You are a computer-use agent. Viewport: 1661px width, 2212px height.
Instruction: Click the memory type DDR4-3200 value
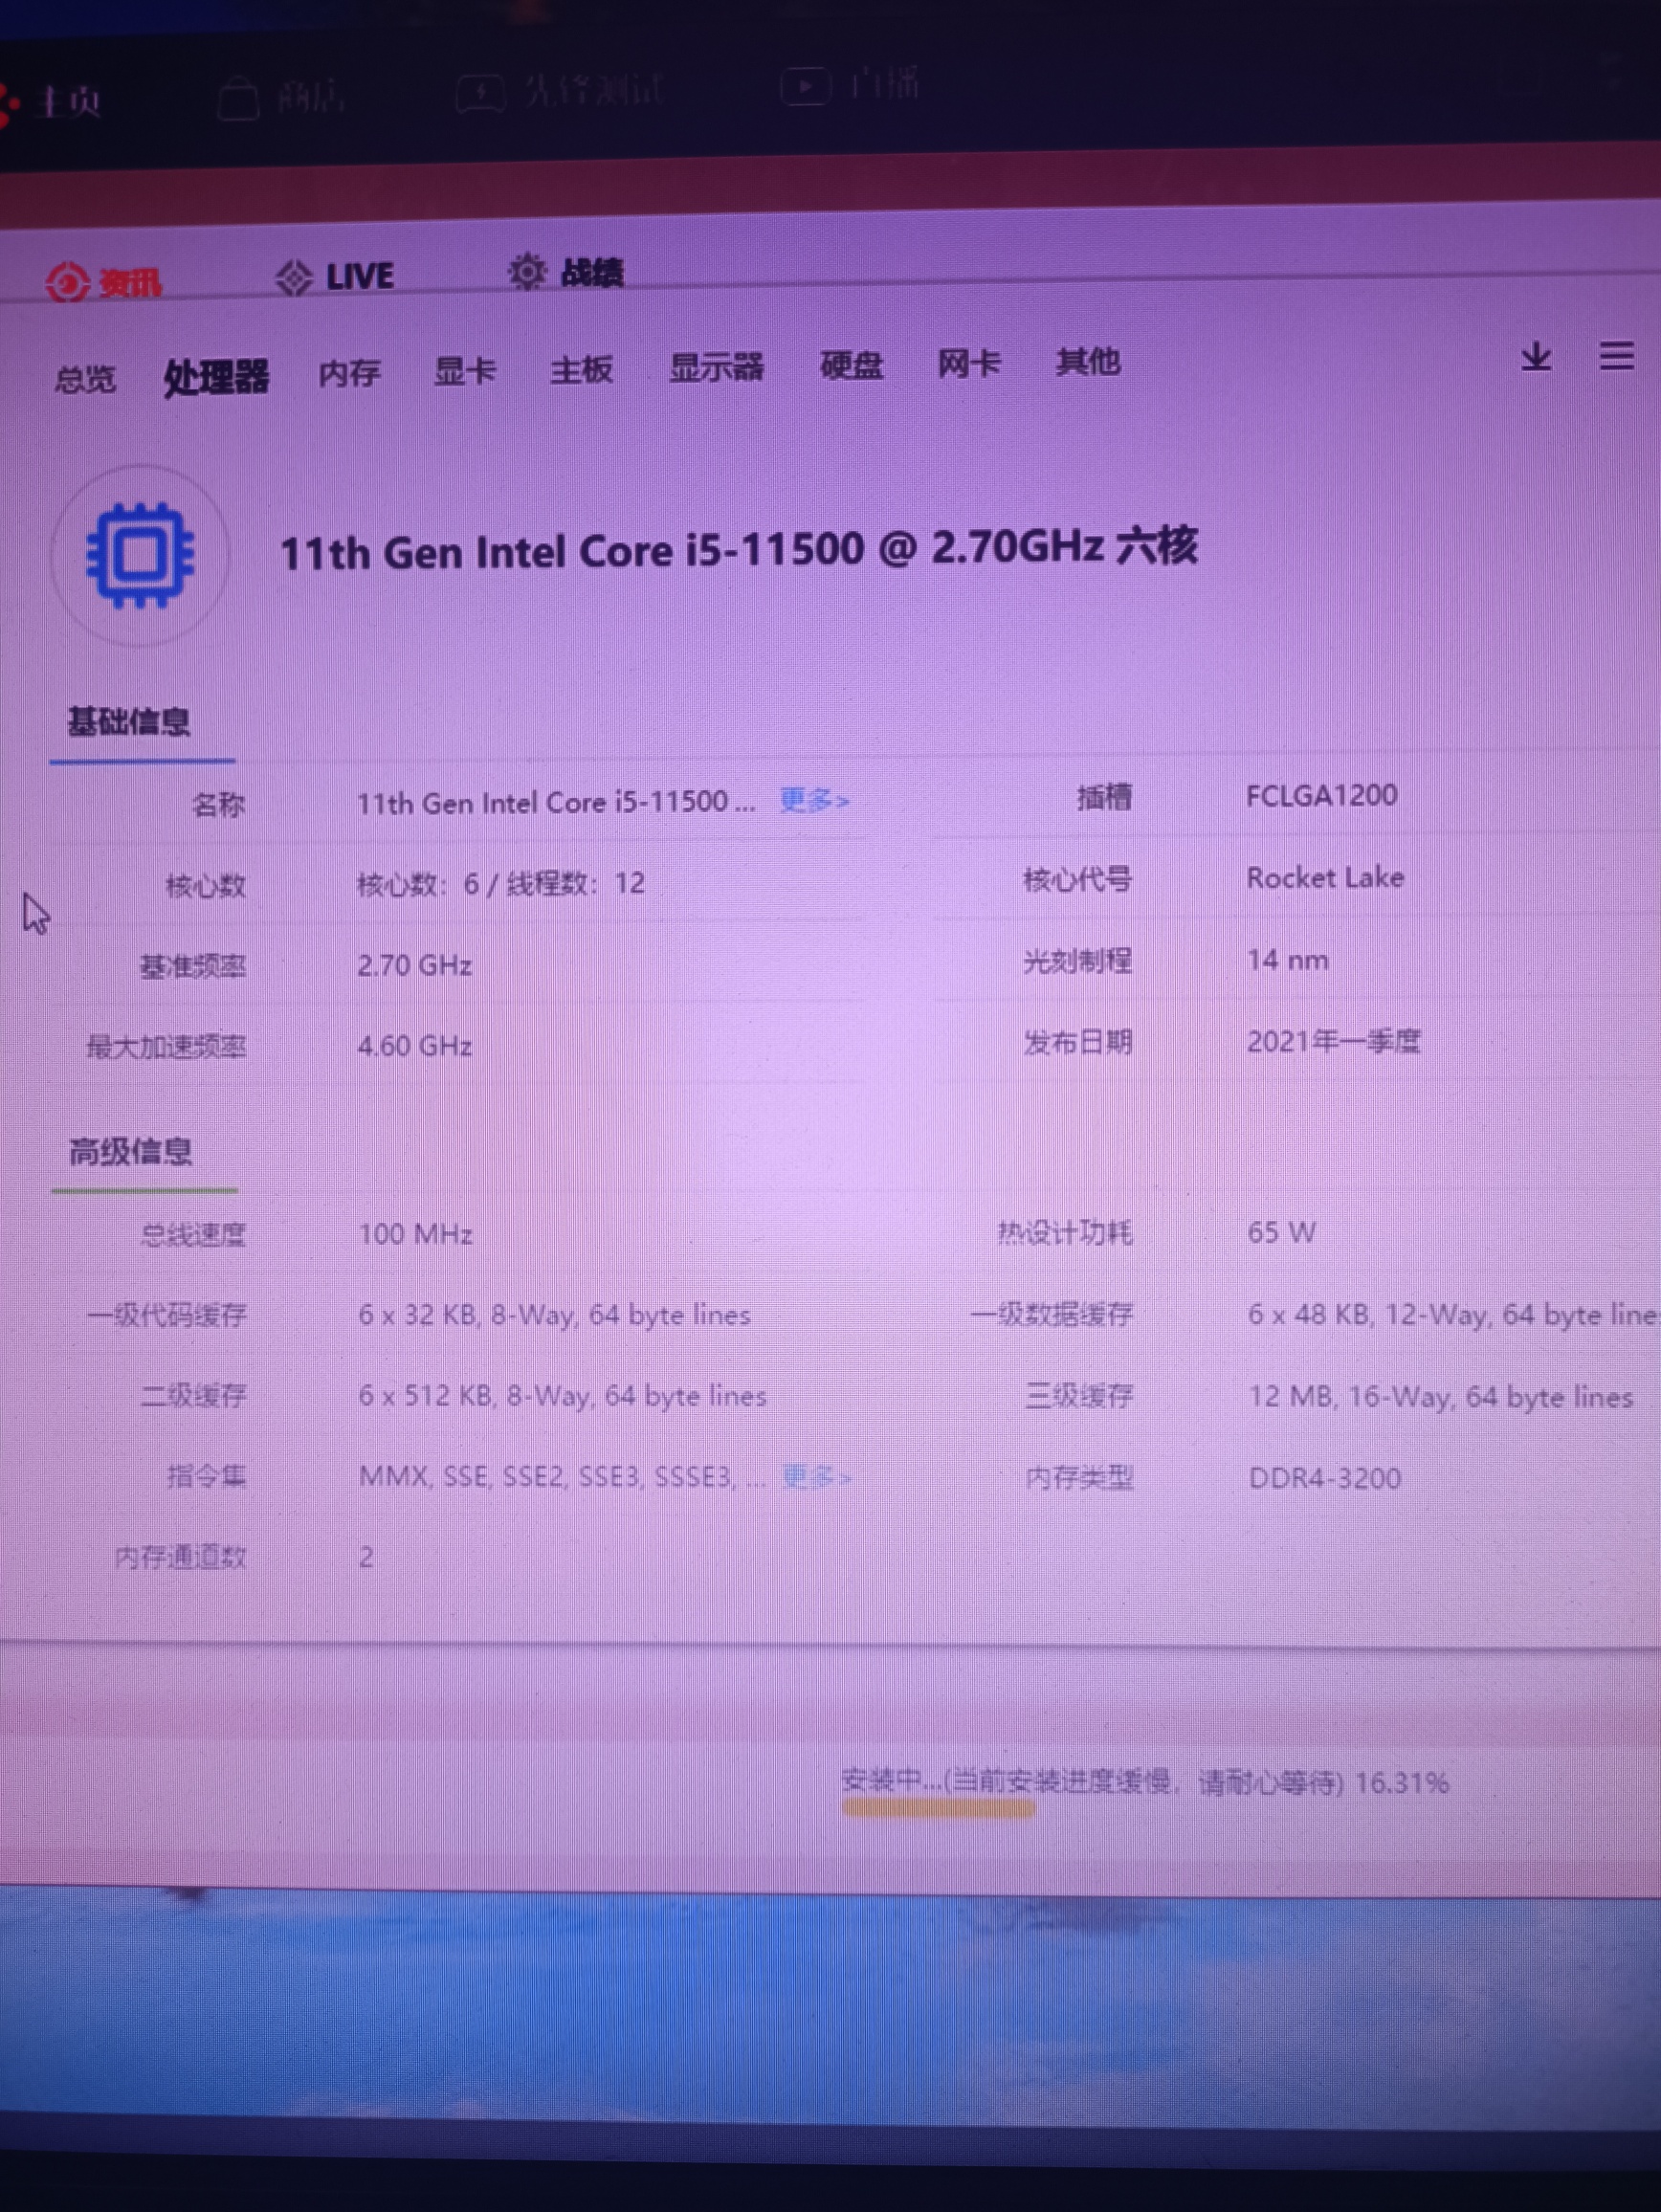[x=1324, y=1478]
